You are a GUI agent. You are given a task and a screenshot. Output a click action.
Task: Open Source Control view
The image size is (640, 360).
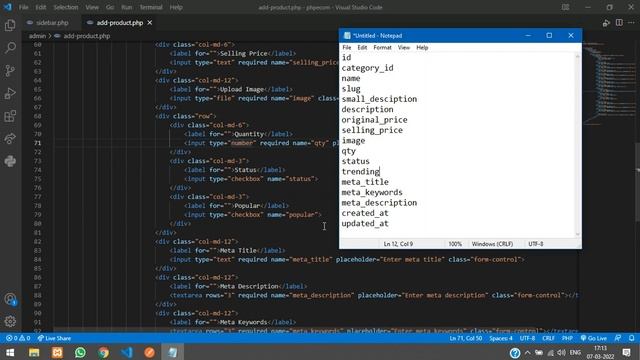pyautogui.click(x=10, y=71)
